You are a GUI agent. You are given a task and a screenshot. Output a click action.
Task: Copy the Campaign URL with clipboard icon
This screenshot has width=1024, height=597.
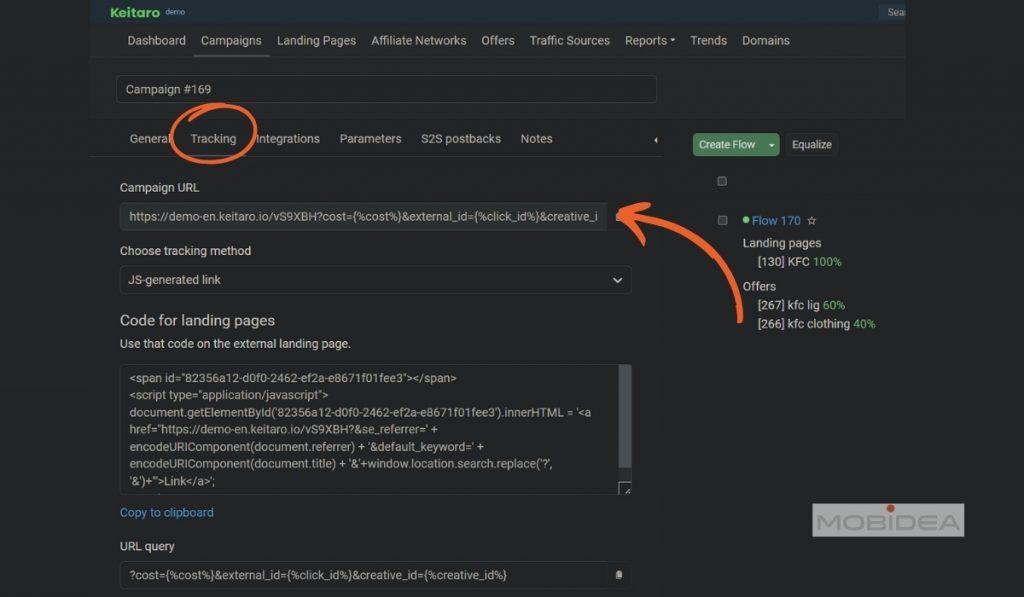(x=620, y=216)
